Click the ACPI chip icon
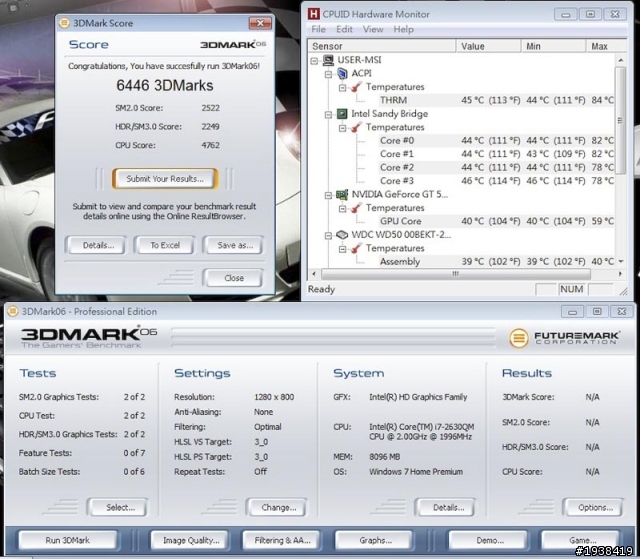Image resolution: width=640 pixels, height=559 pixels. pyautogui.click(x=342, y=73)
